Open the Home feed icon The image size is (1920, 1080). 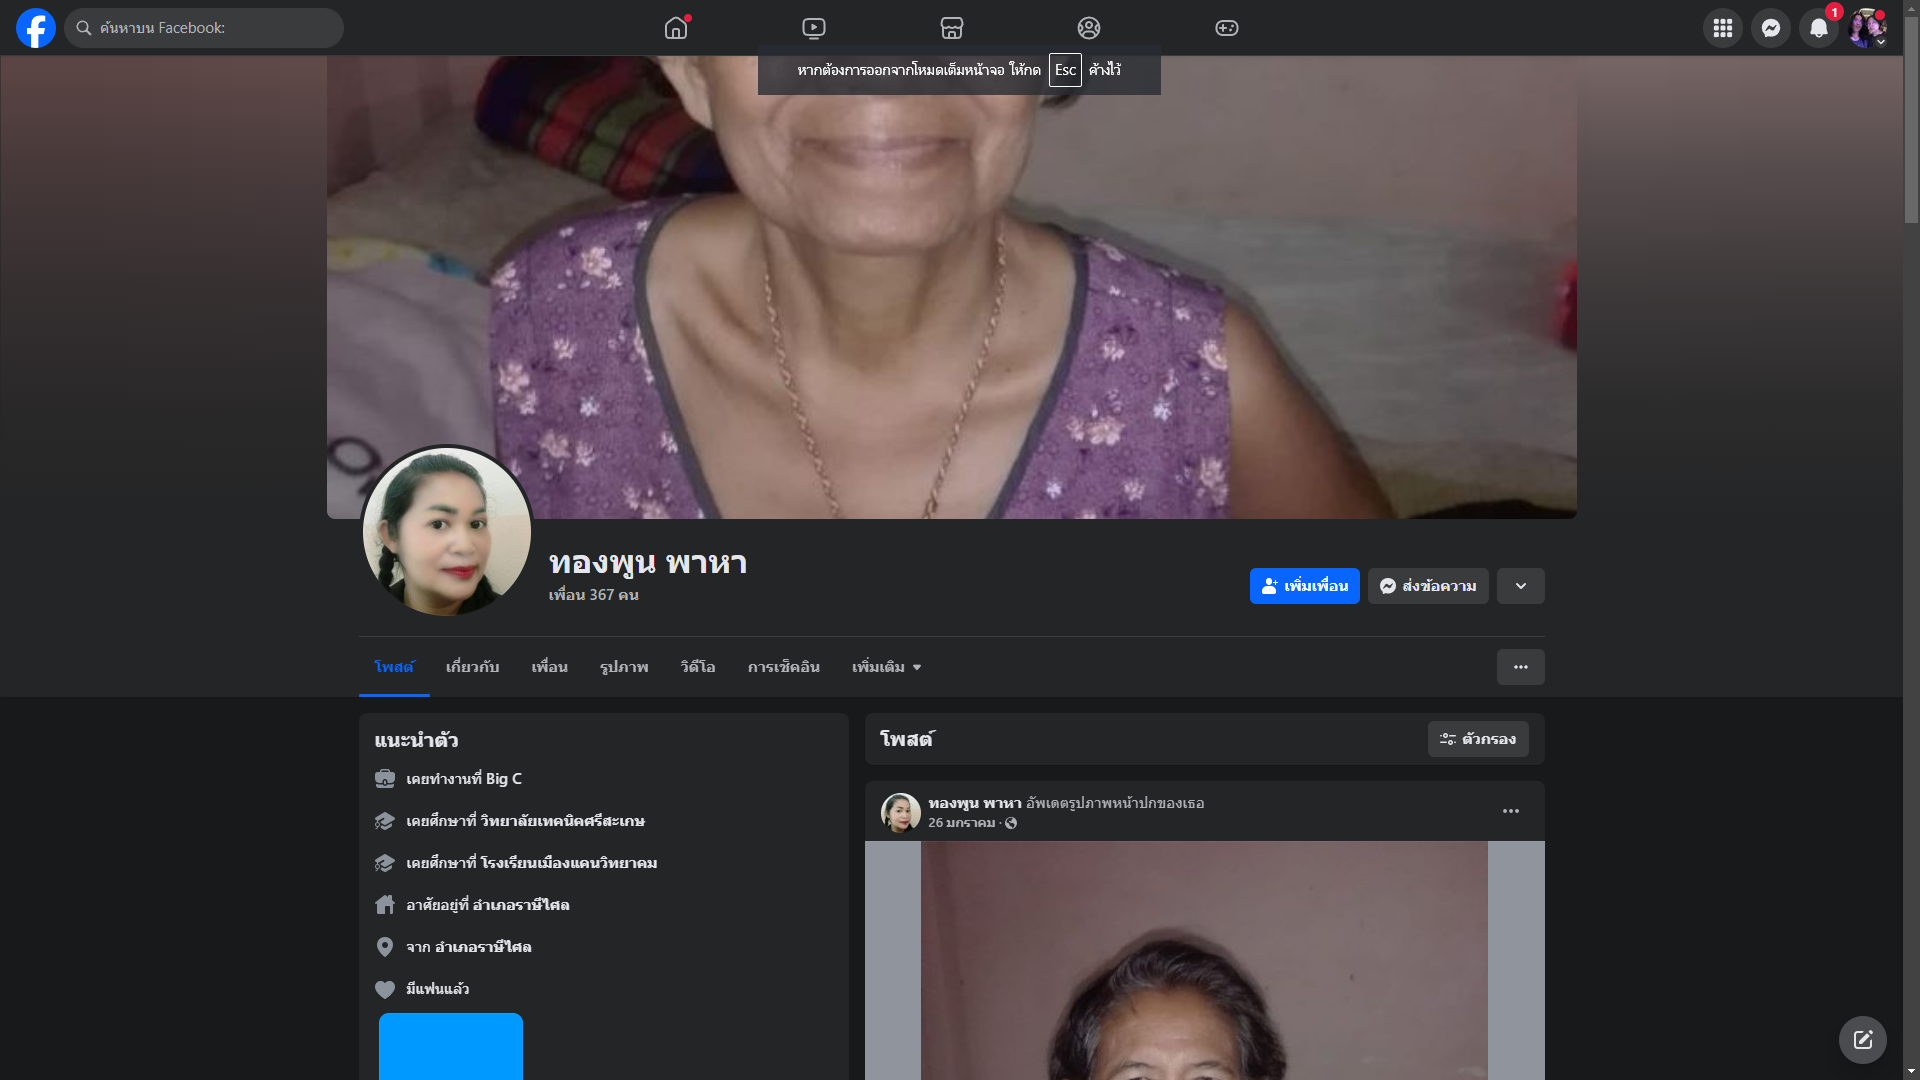[676, 28]
